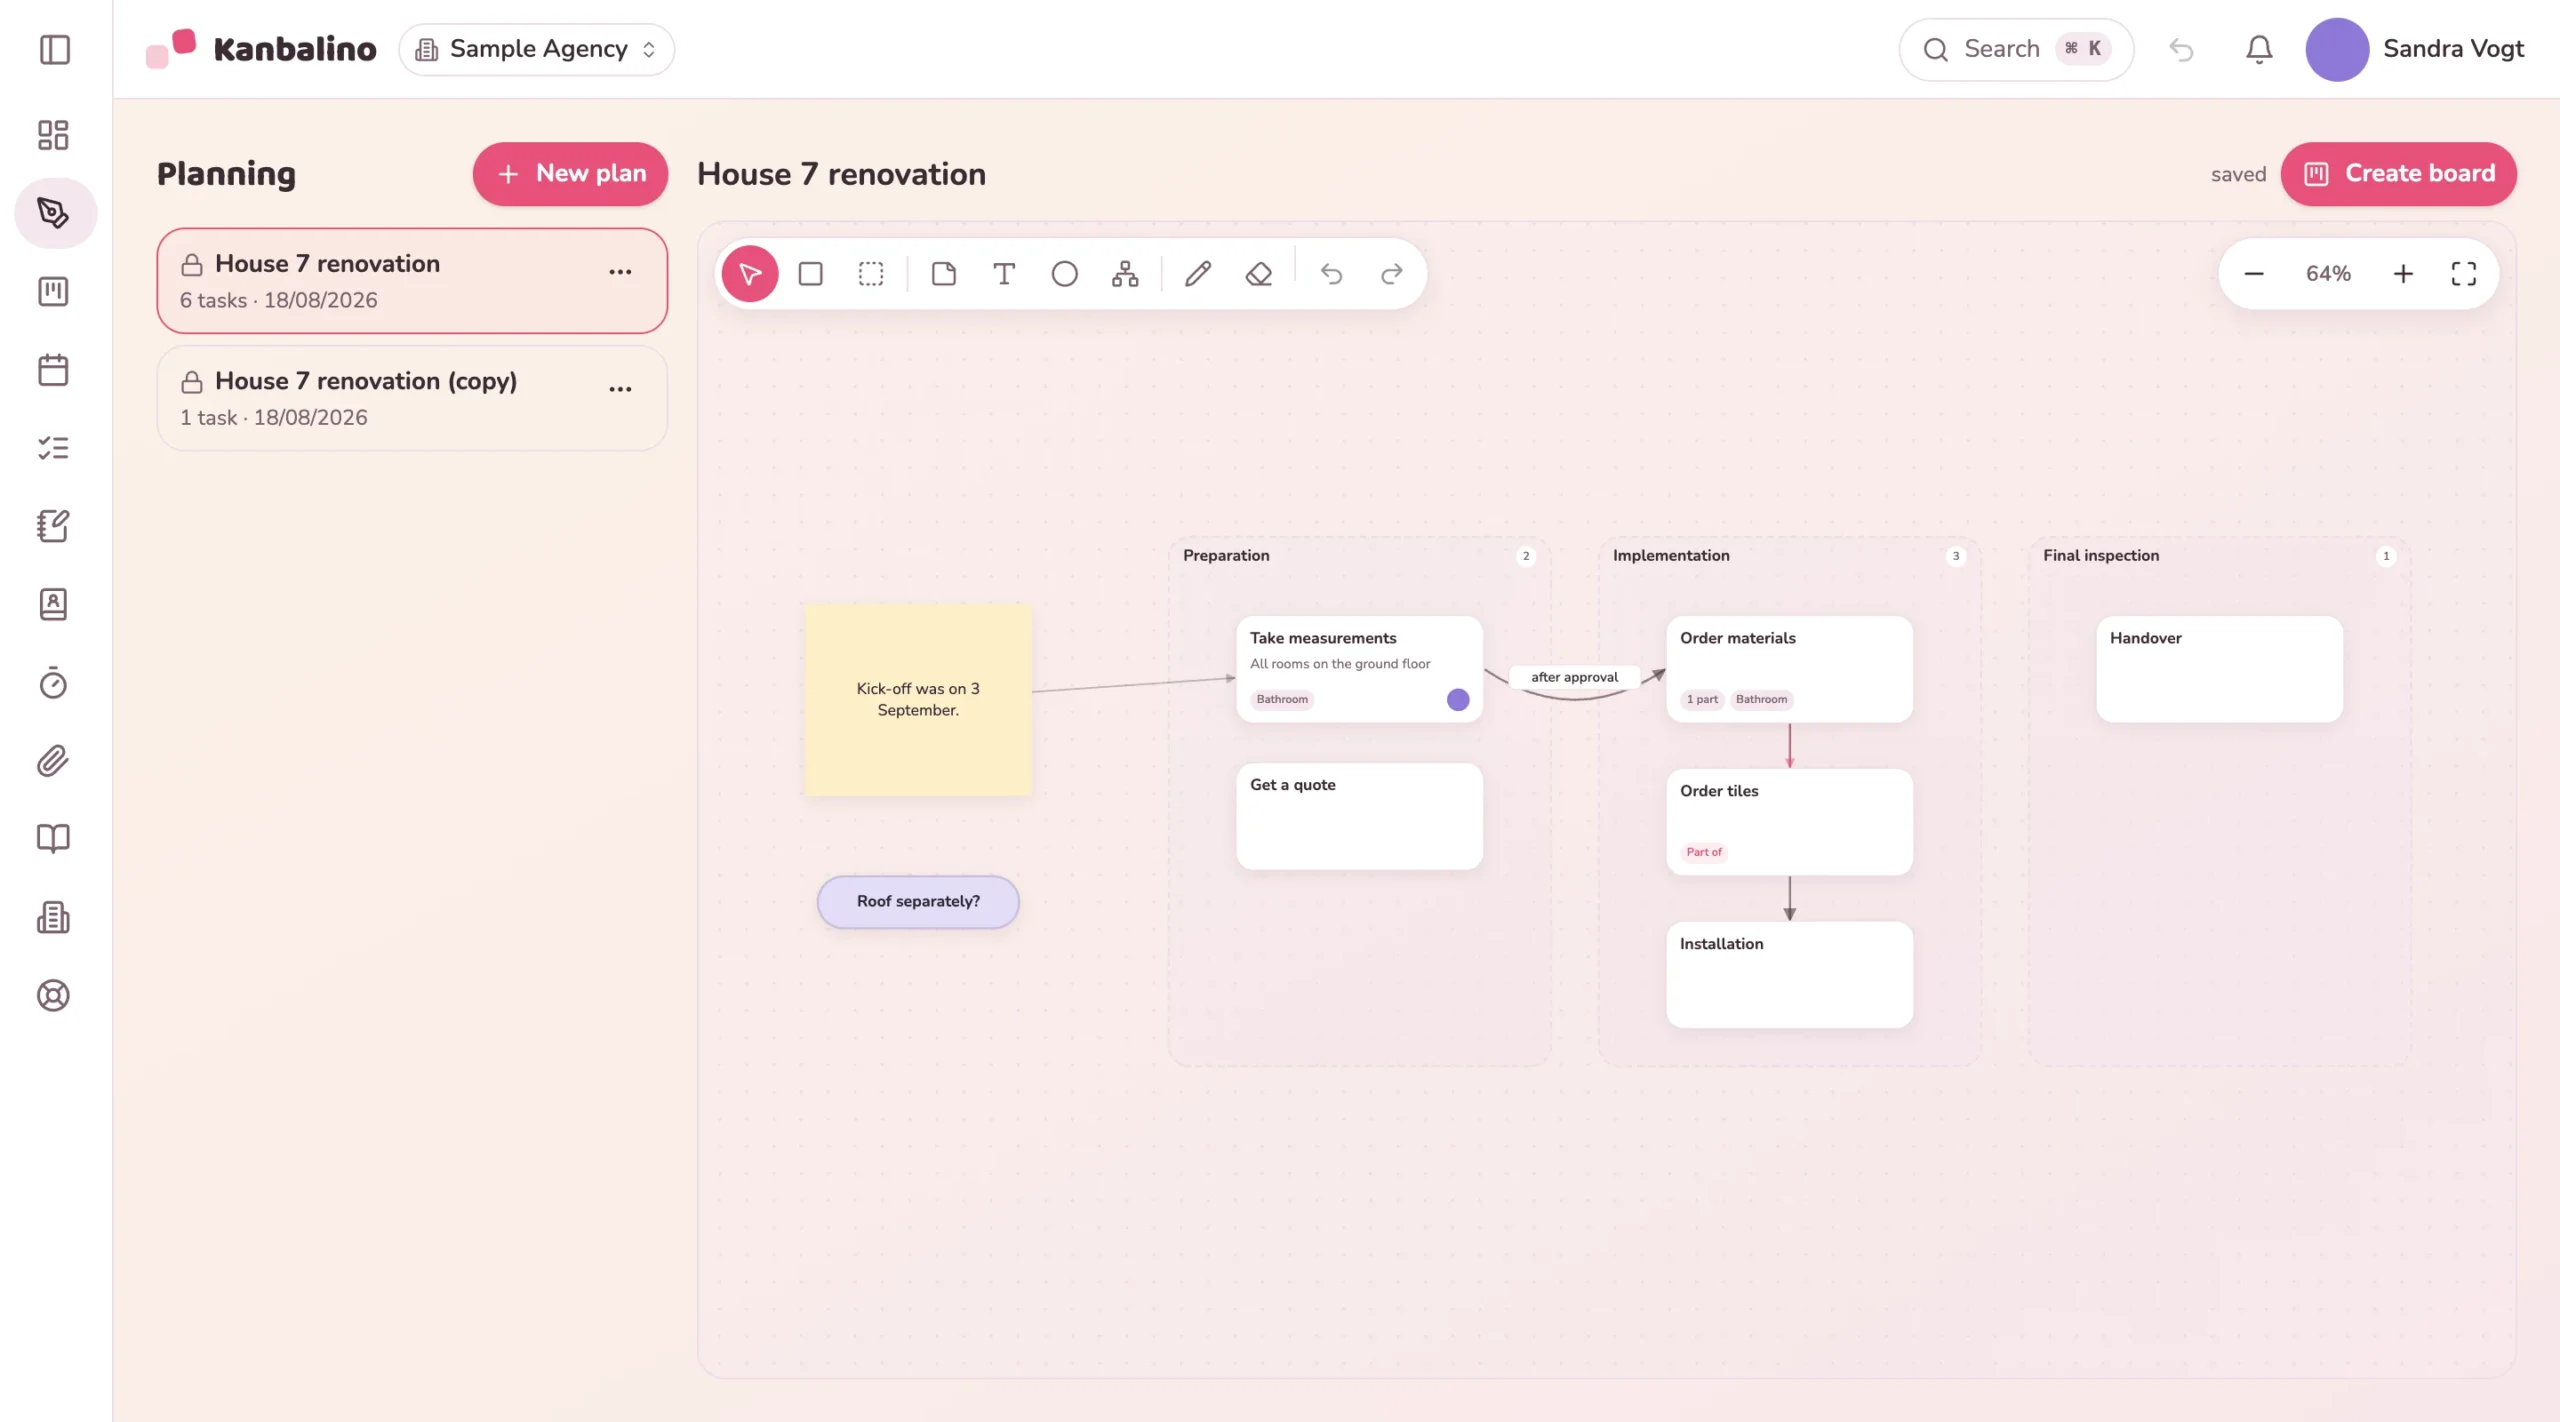Select the yellow Kick-off sticky note
This screenshot has width=2560, height=1422.
coord(918,699)
